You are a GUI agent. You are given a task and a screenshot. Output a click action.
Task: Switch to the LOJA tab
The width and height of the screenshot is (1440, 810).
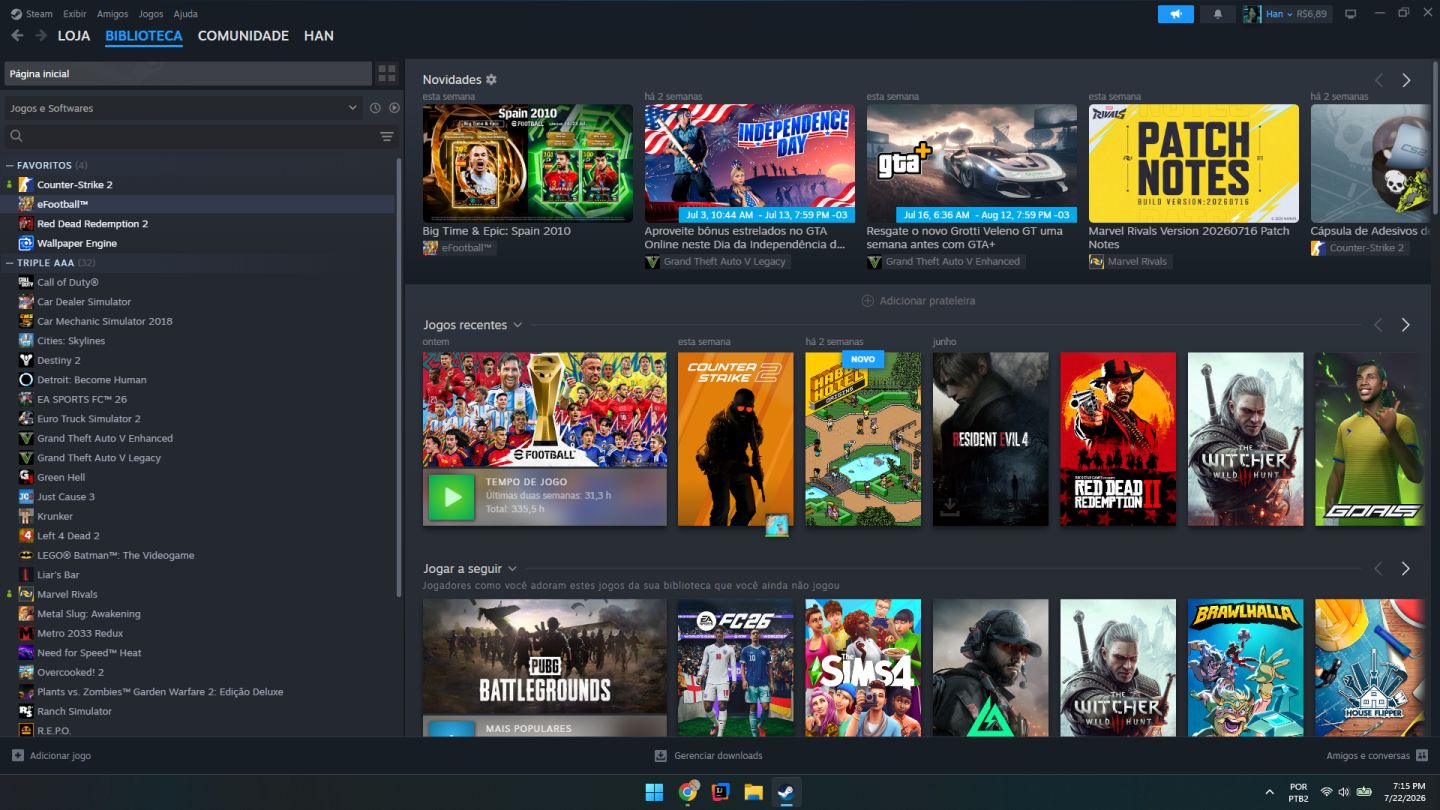click(74, 36)
